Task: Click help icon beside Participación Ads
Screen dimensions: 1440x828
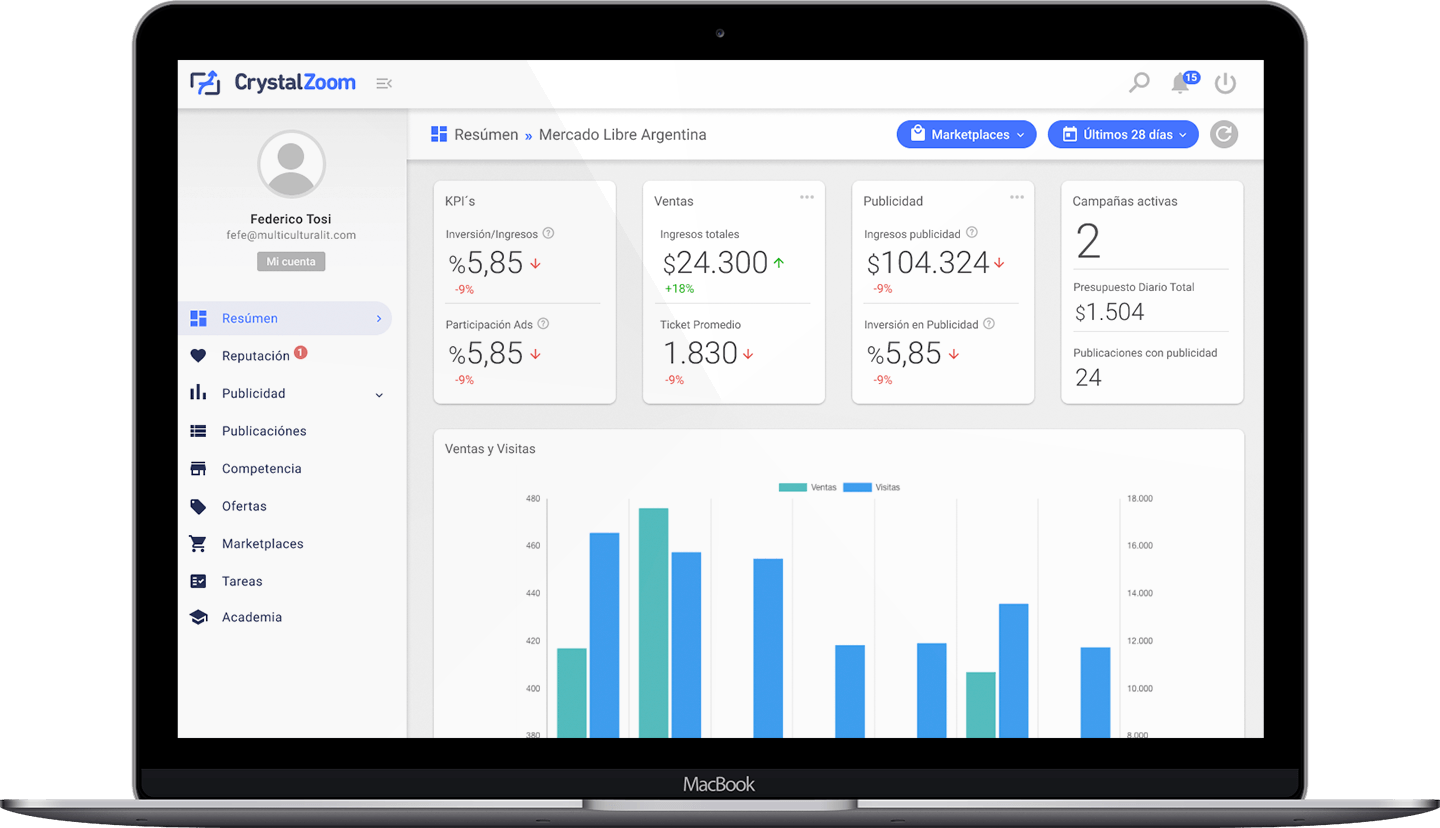Action: (543, 324)
